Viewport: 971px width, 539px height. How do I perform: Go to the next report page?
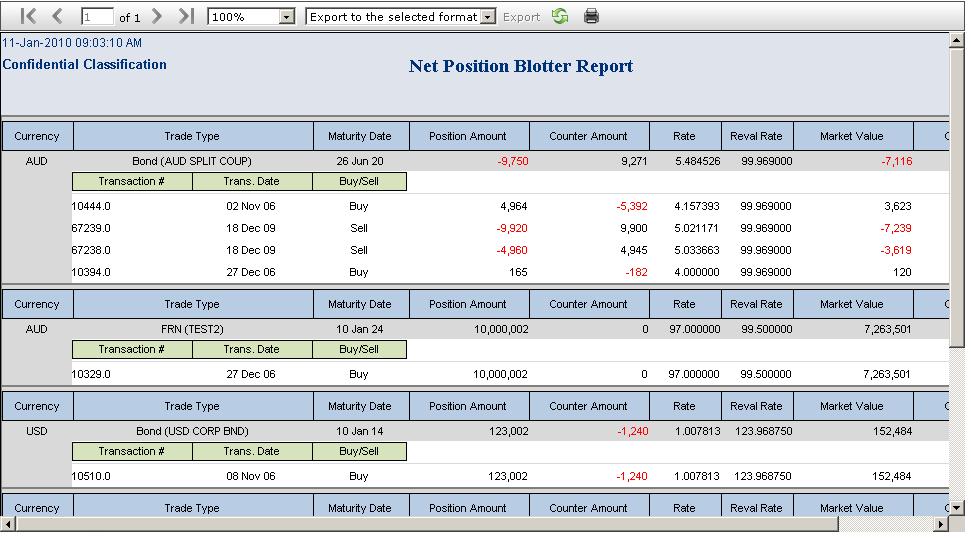(157, 16)
